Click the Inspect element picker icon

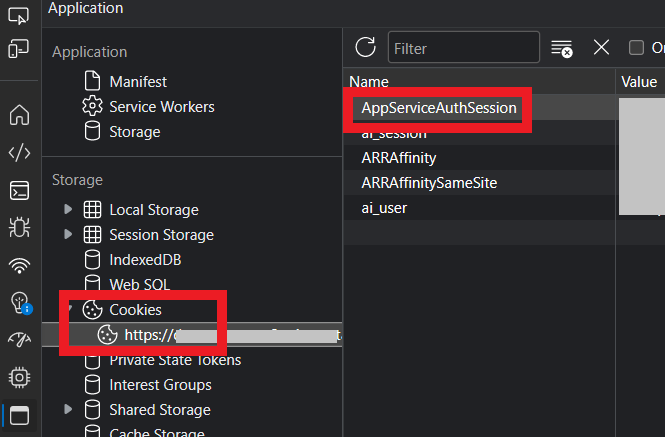click(19, 16)
